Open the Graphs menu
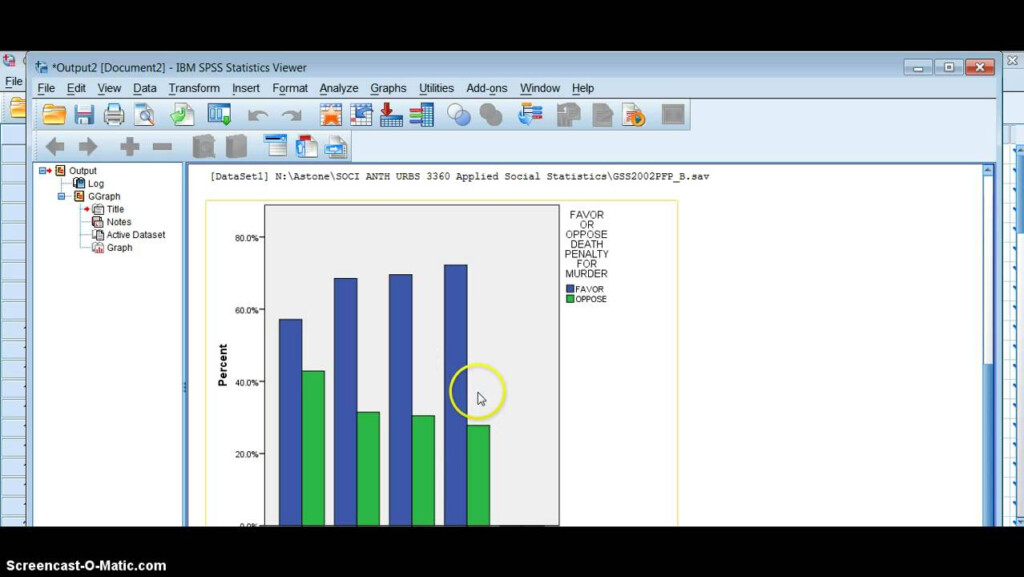1024x577 pixels. point(388,88)
